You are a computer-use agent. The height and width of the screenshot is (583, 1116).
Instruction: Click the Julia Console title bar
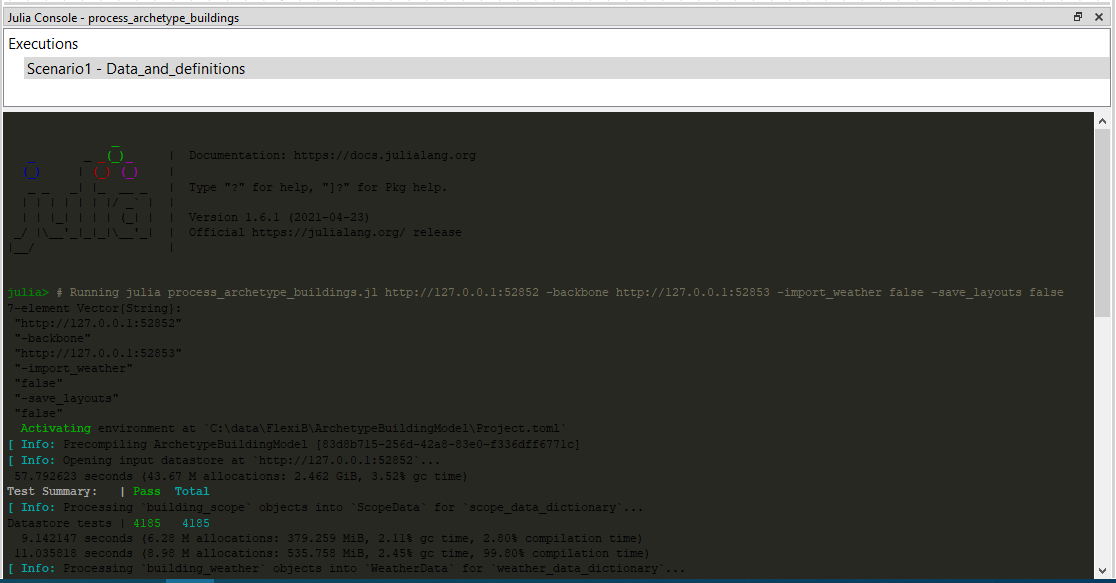[120, 16]
